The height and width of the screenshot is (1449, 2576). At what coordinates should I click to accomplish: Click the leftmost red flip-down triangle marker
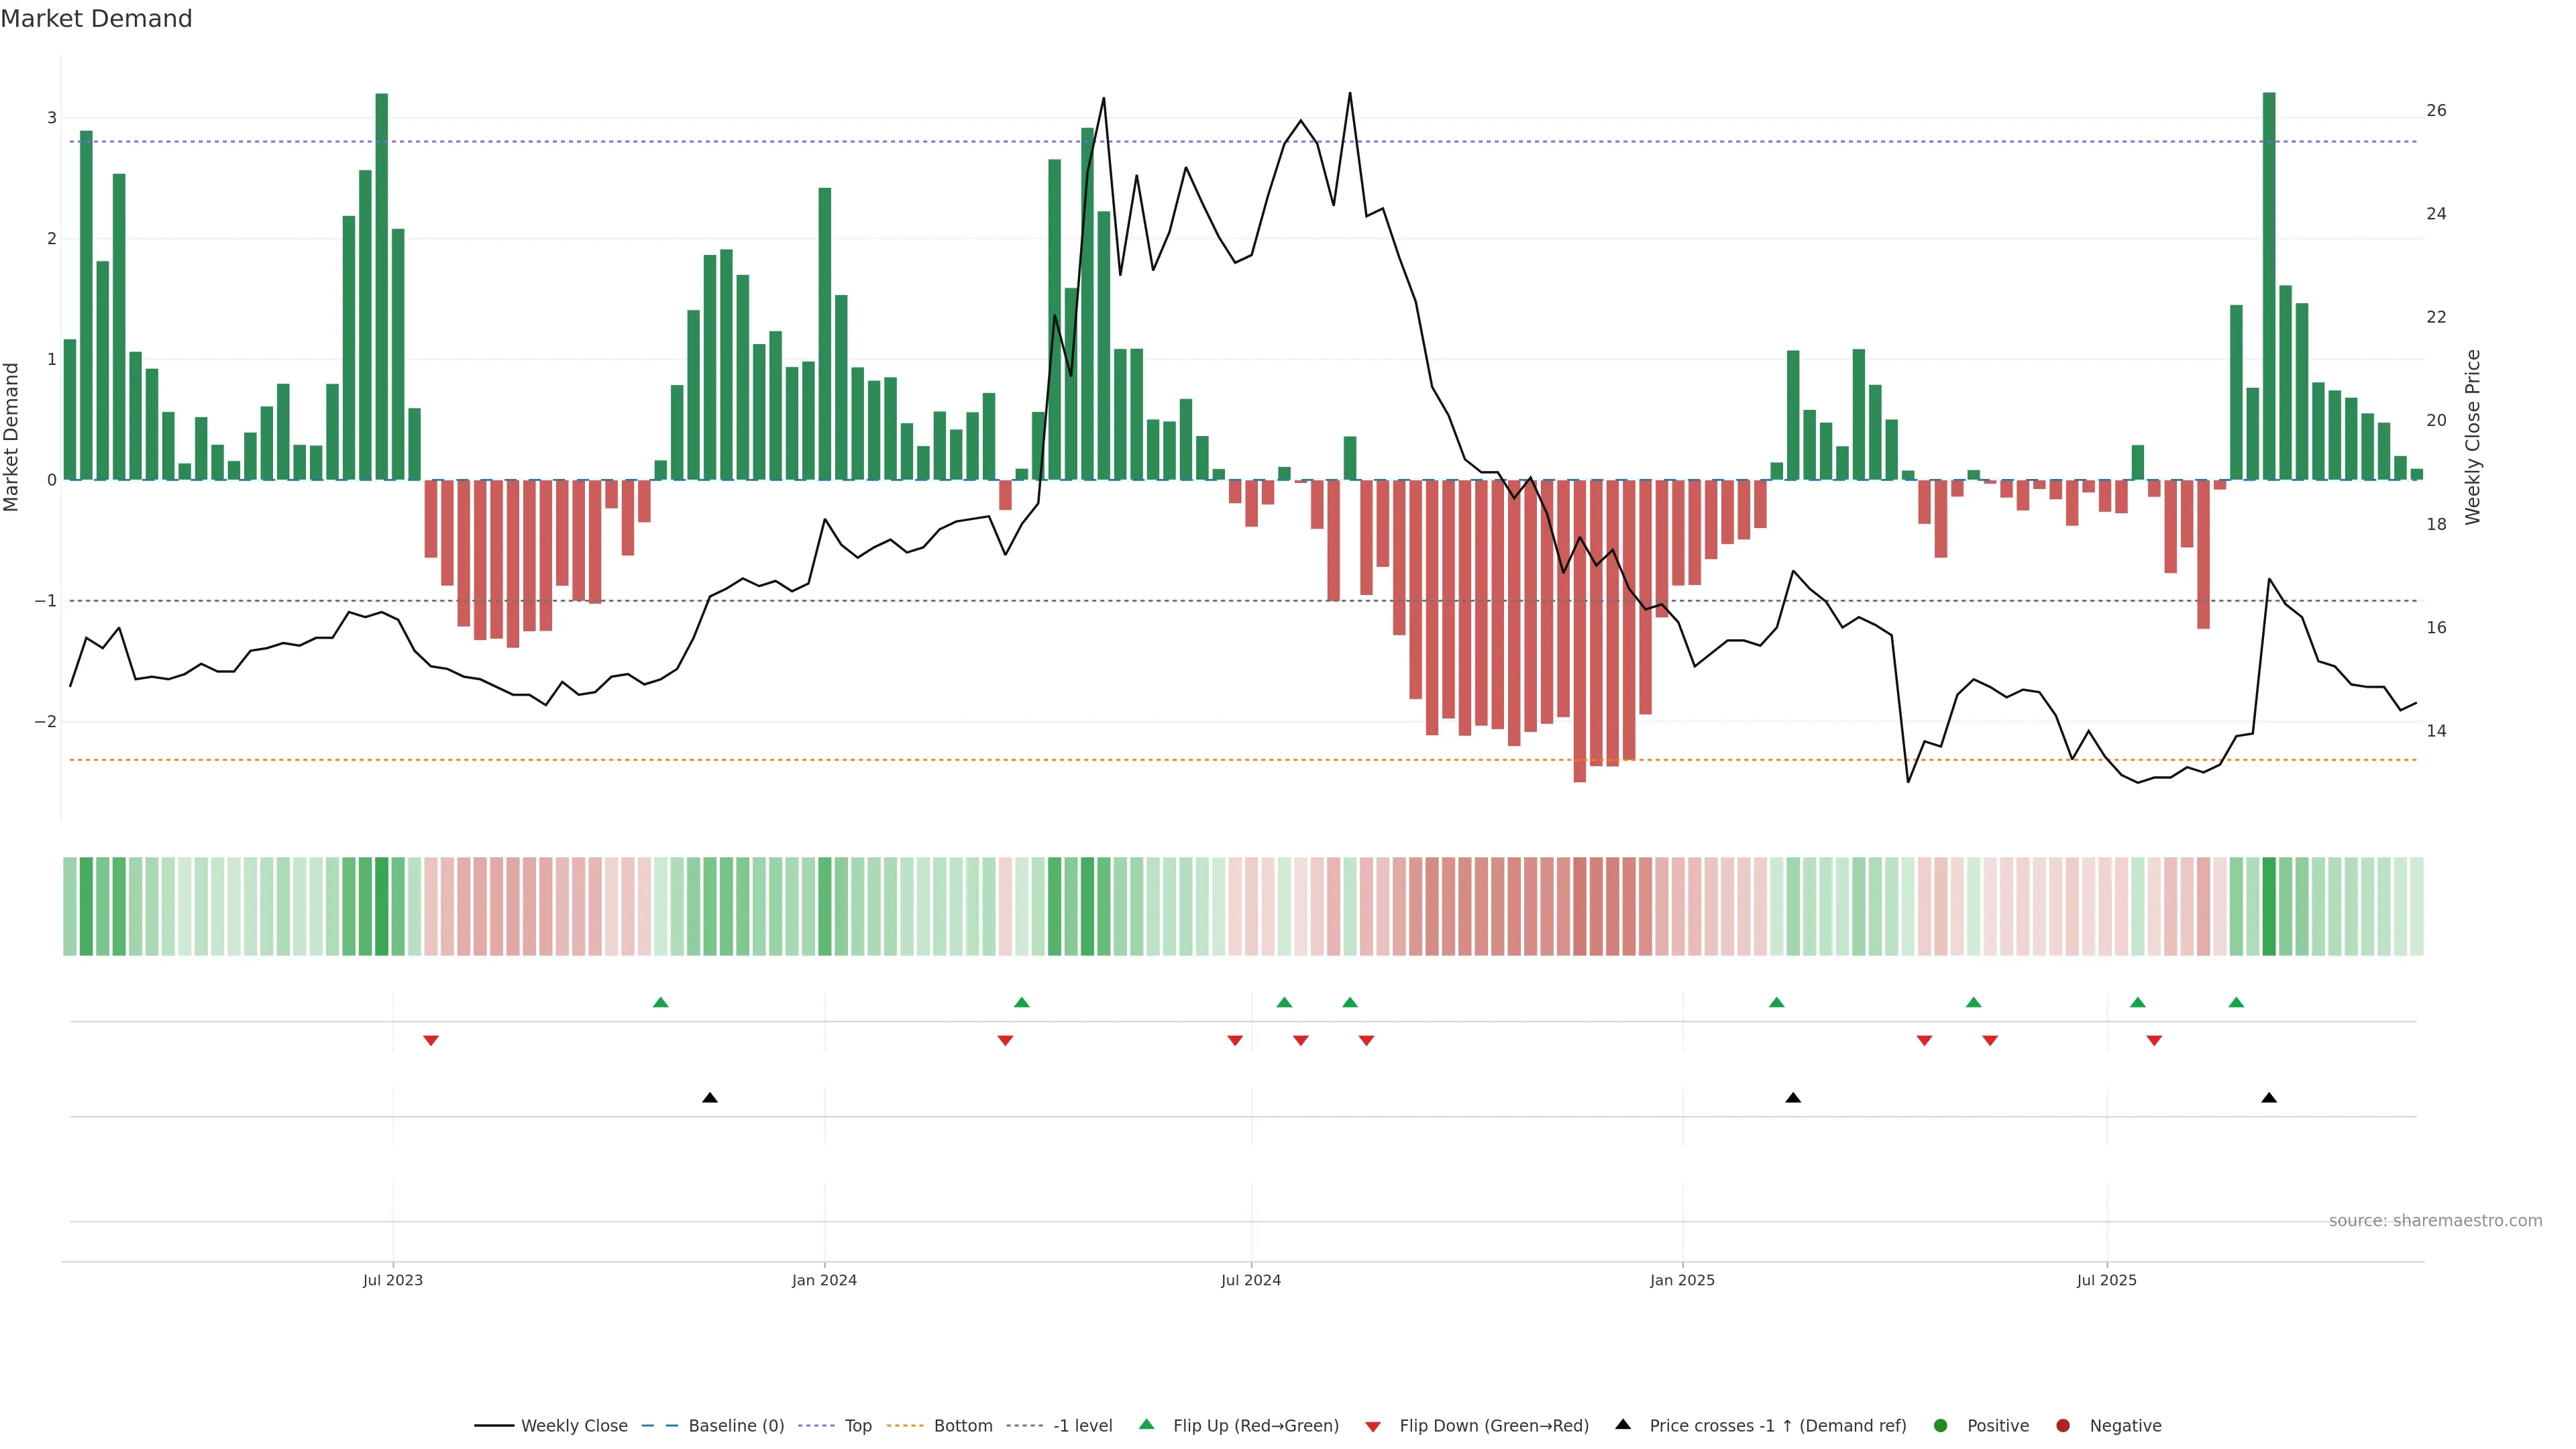click(431, 1041)
